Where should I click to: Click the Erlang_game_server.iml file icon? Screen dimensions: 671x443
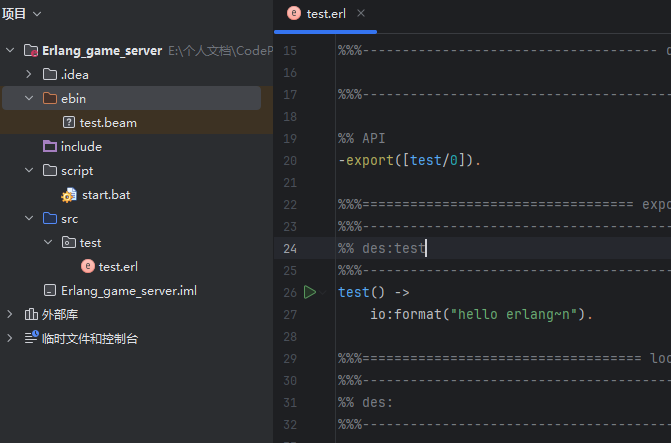pyautogui.click(x=50, y=291)
